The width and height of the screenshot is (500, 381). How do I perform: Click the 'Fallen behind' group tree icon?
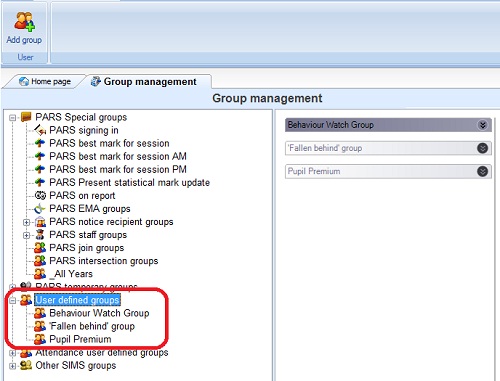tap(40, 326)
